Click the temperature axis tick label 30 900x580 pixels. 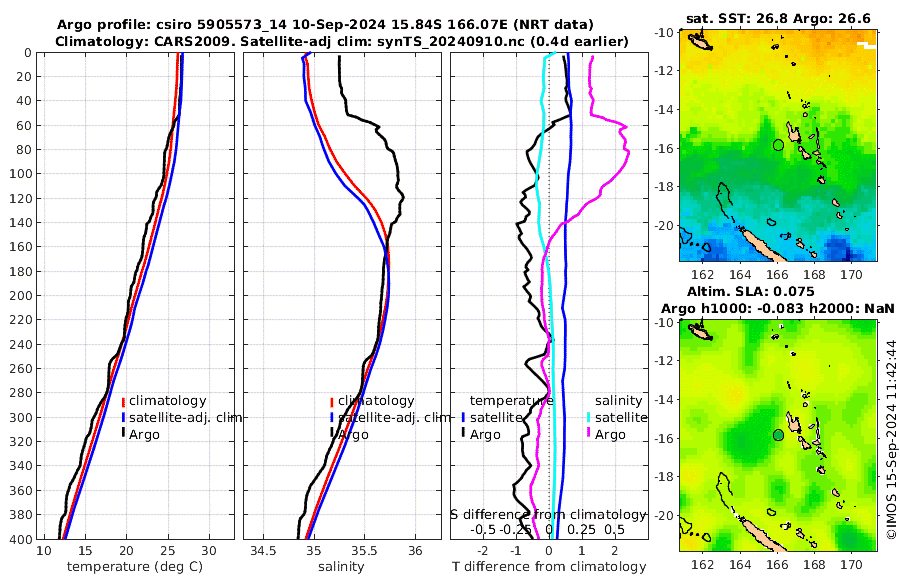click(x=209, y=551)
